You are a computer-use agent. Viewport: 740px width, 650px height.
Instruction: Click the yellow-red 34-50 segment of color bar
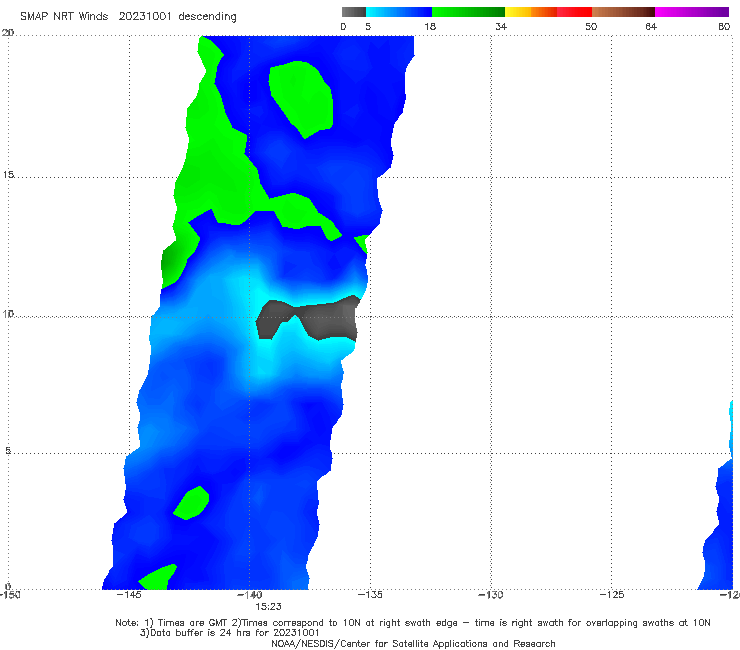click(548, 12)
